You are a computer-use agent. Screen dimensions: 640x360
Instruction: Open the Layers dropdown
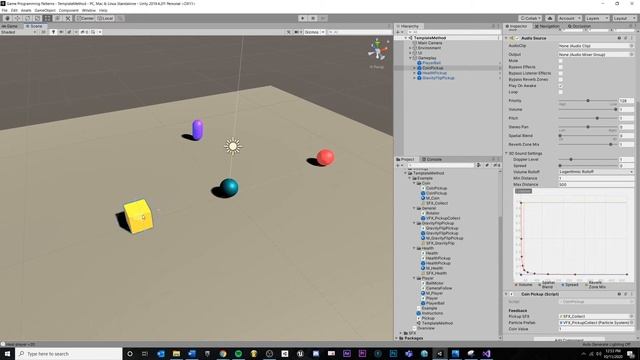[596, 18]
